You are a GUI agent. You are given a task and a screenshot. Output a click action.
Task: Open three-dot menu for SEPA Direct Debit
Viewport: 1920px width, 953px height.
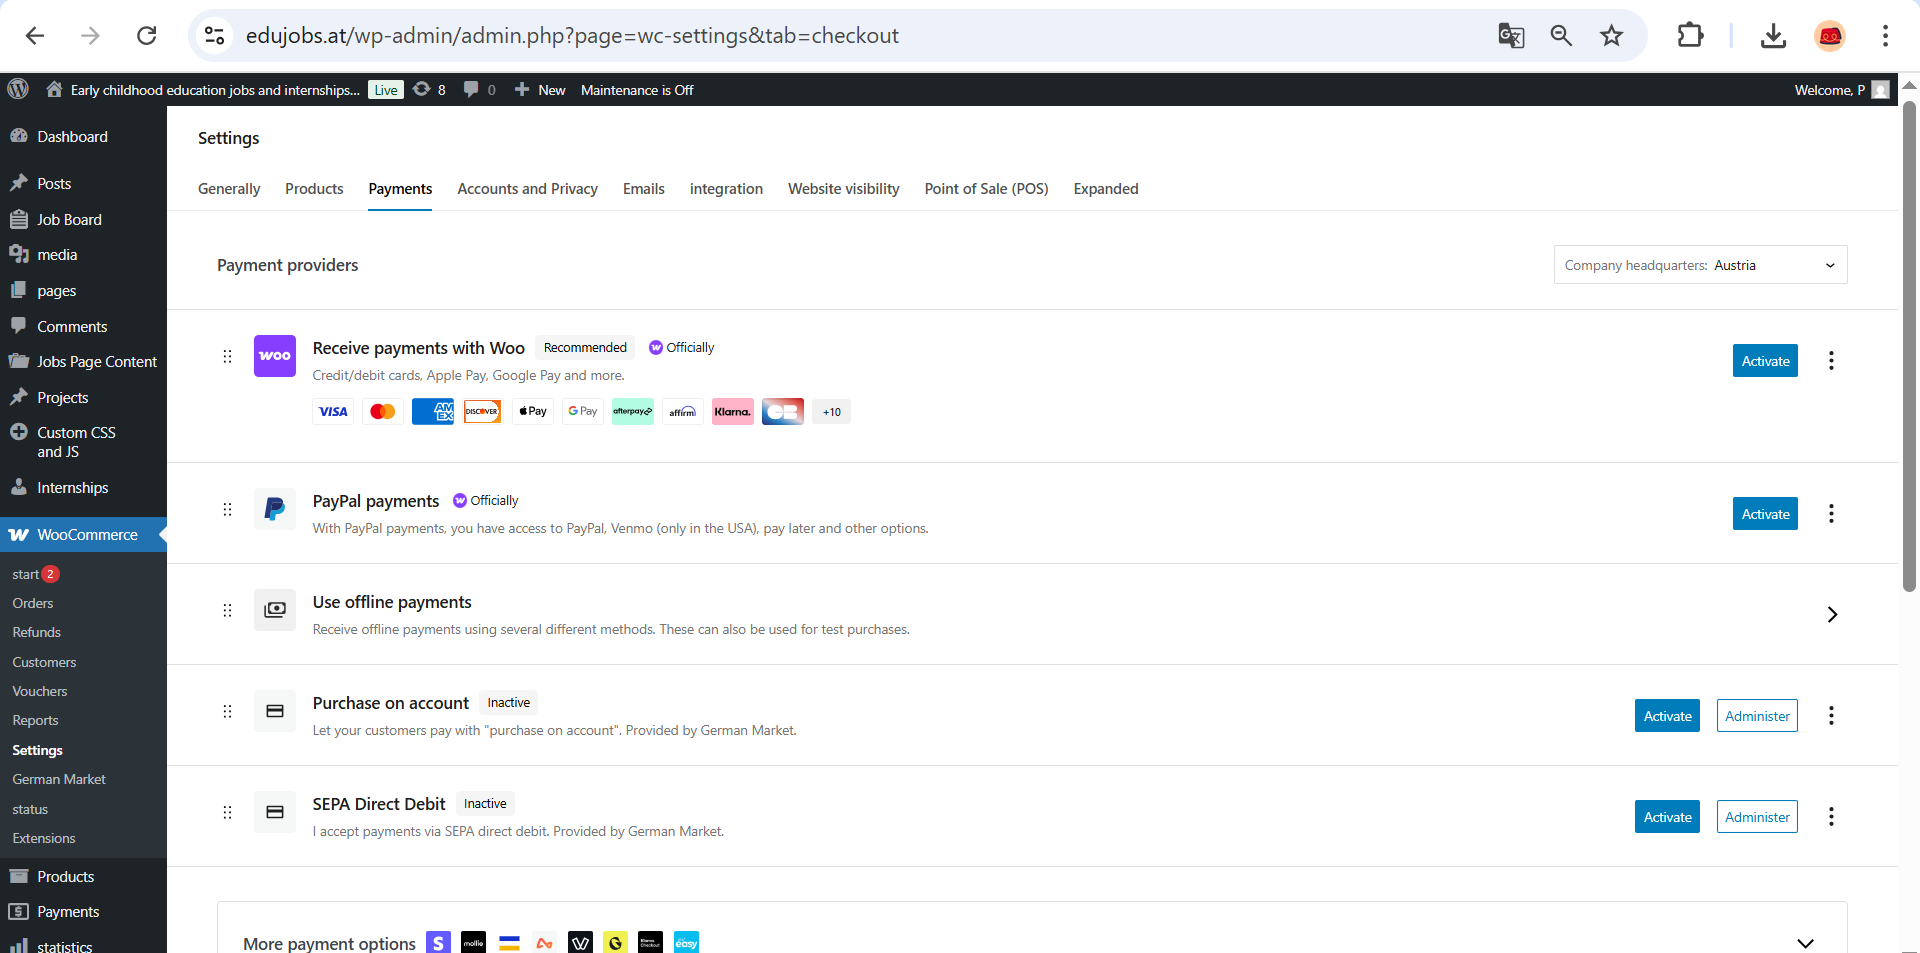[1831, 817]
